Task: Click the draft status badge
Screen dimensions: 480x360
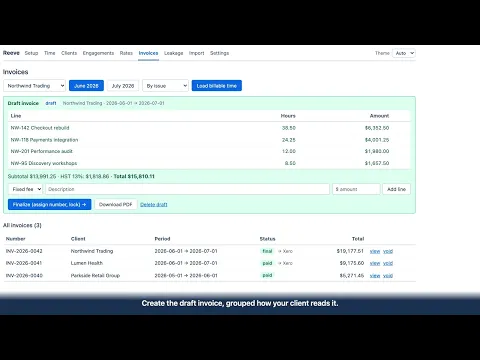Action: [x=51, y=103]
